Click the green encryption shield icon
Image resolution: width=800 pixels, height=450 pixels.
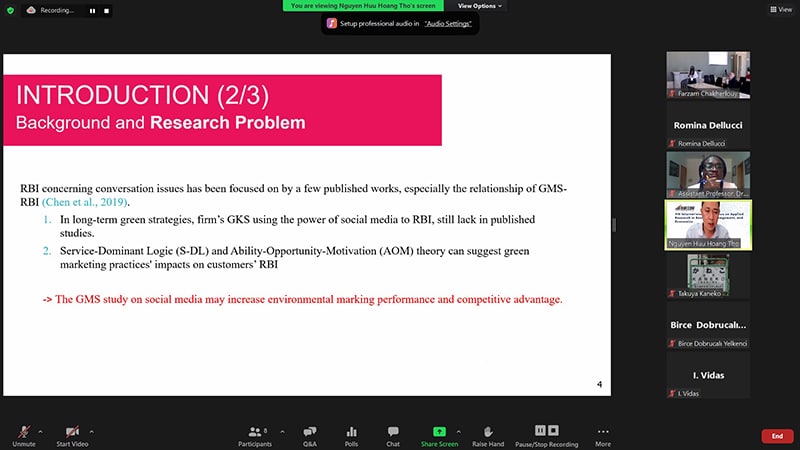10,10
